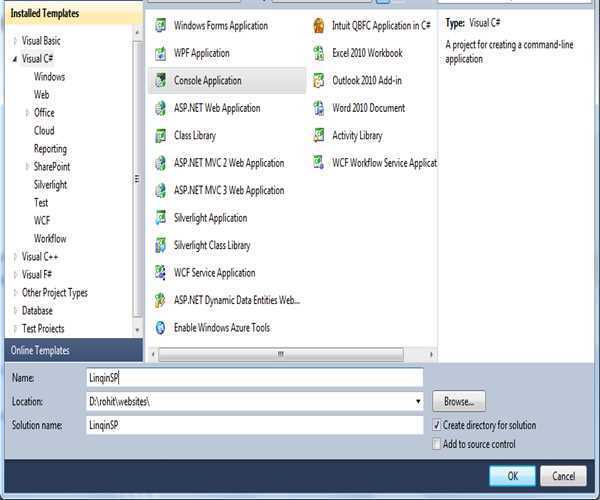Viewport: 600px width, 500px height.
Task: Click the horizontal scrollbar thumb in templates list
Action: 281,354
